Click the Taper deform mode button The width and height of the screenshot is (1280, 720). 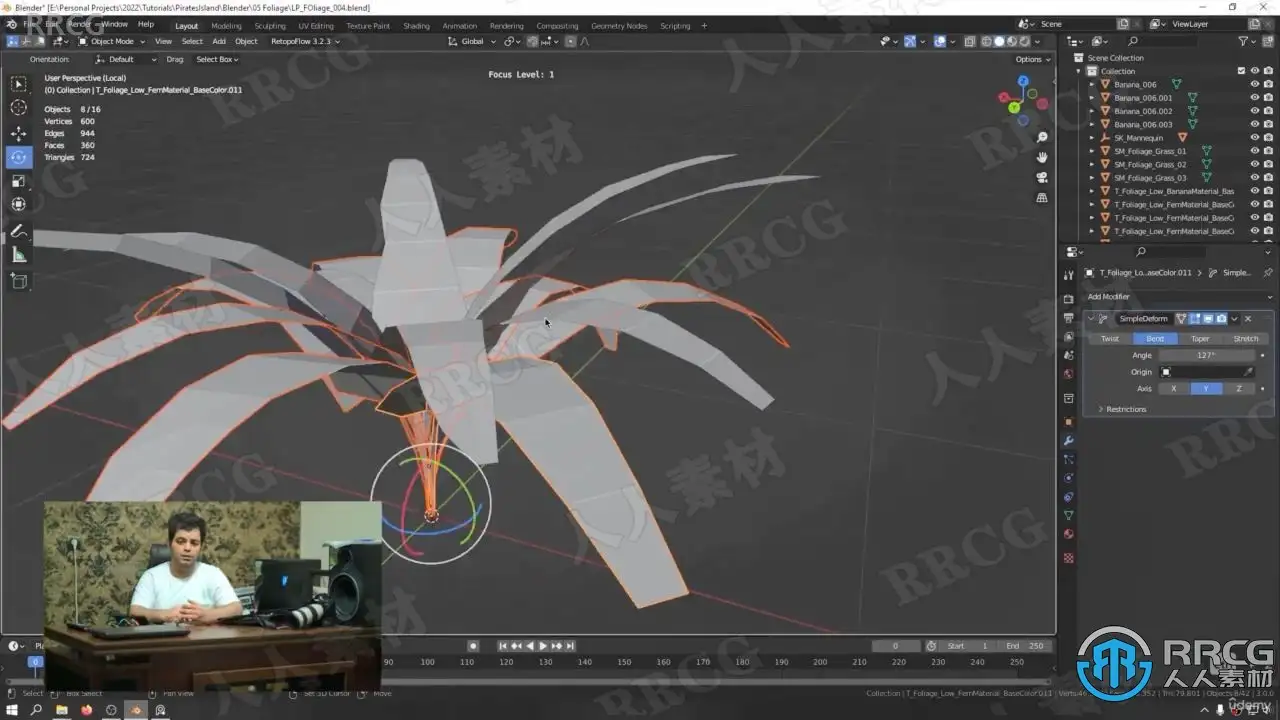[1200, 339]
